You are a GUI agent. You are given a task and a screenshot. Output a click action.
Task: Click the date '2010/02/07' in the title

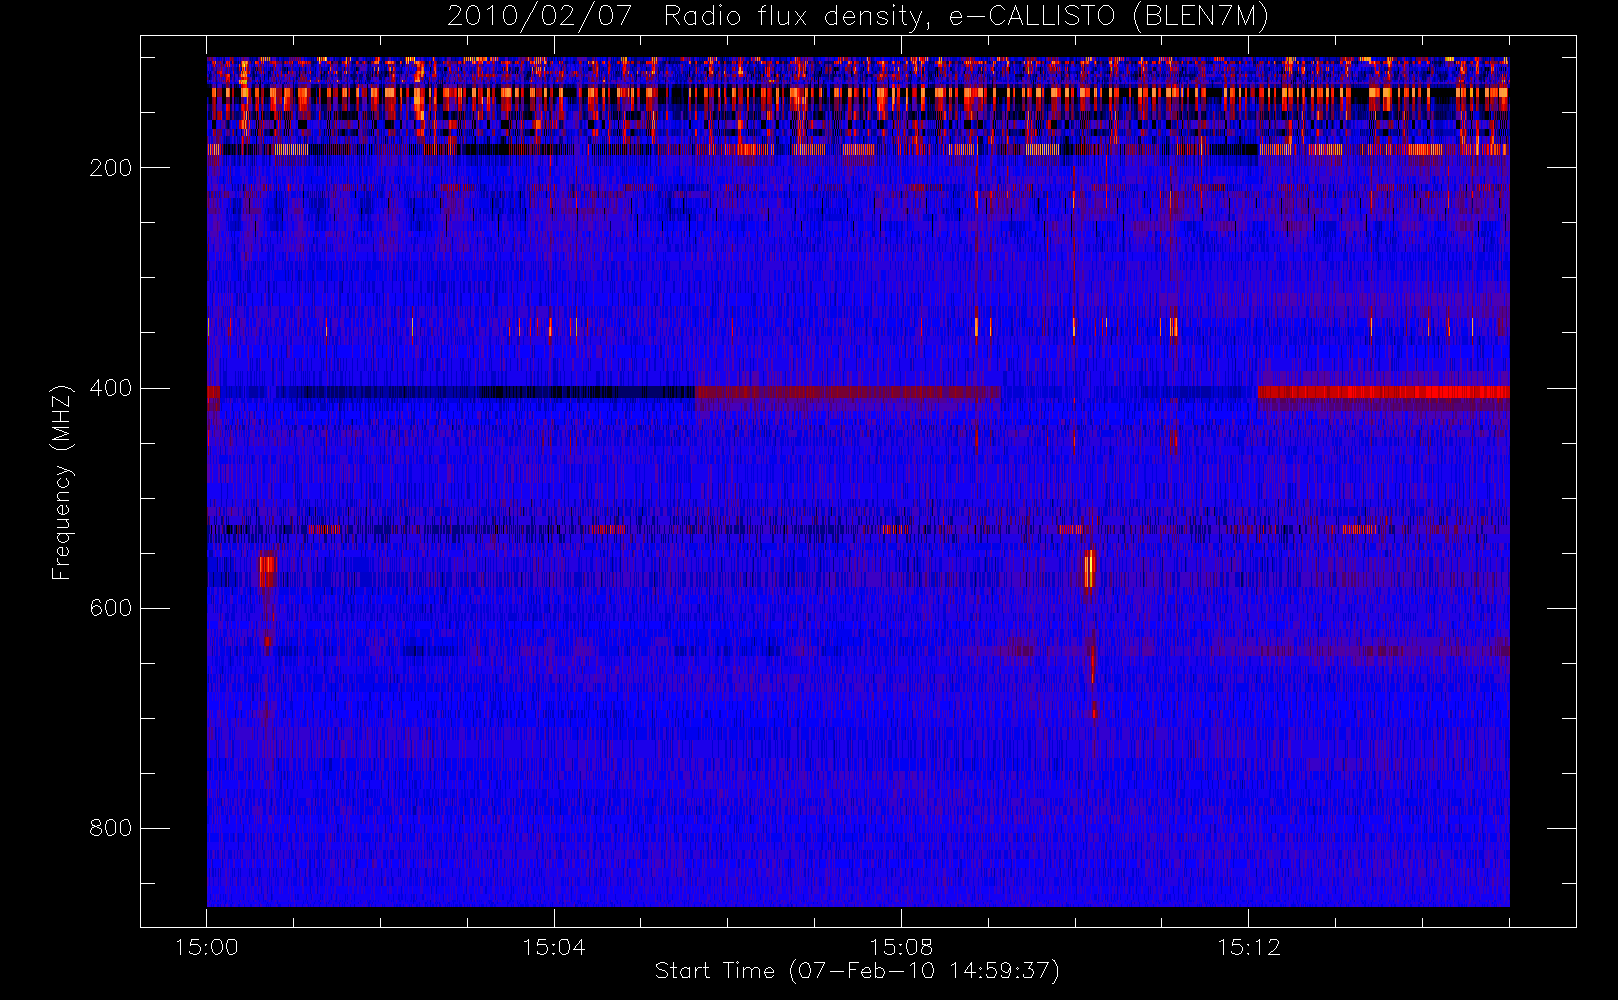[x=539, y=17]
